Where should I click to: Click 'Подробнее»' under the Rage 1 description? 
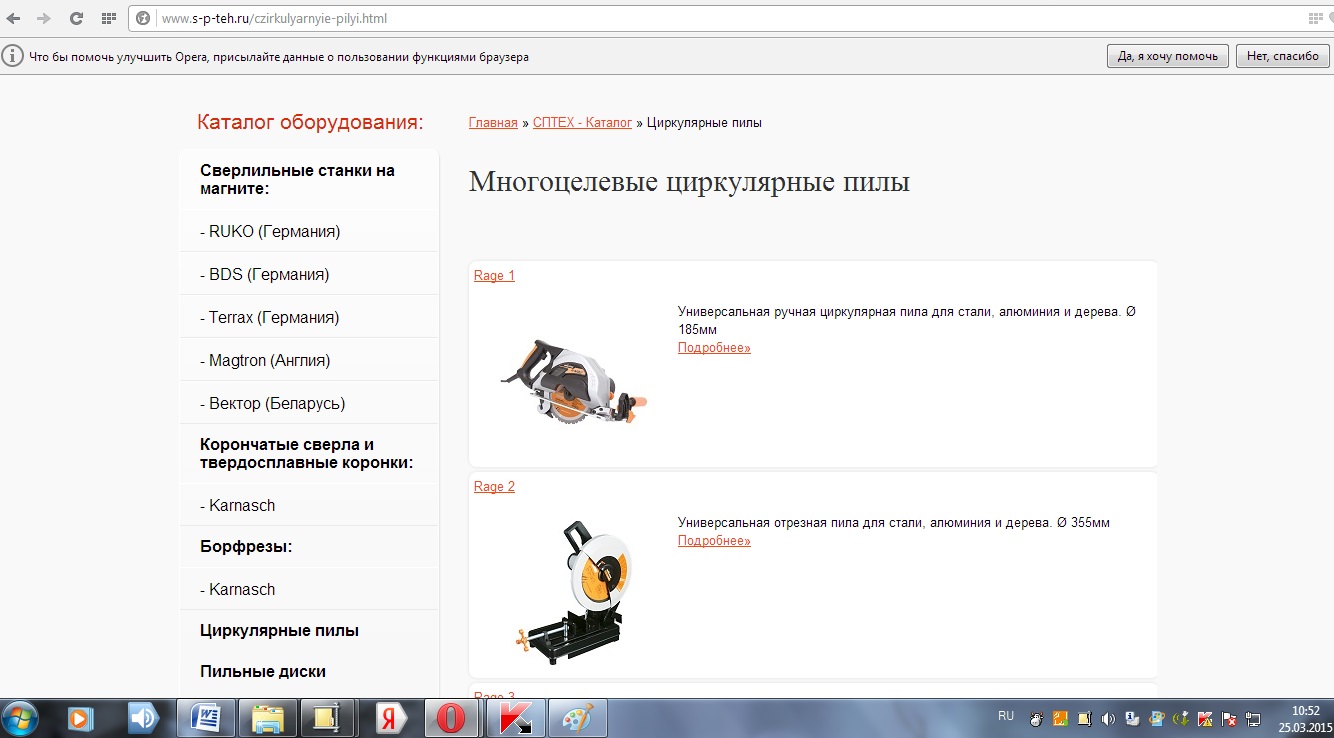coord(714,348)
